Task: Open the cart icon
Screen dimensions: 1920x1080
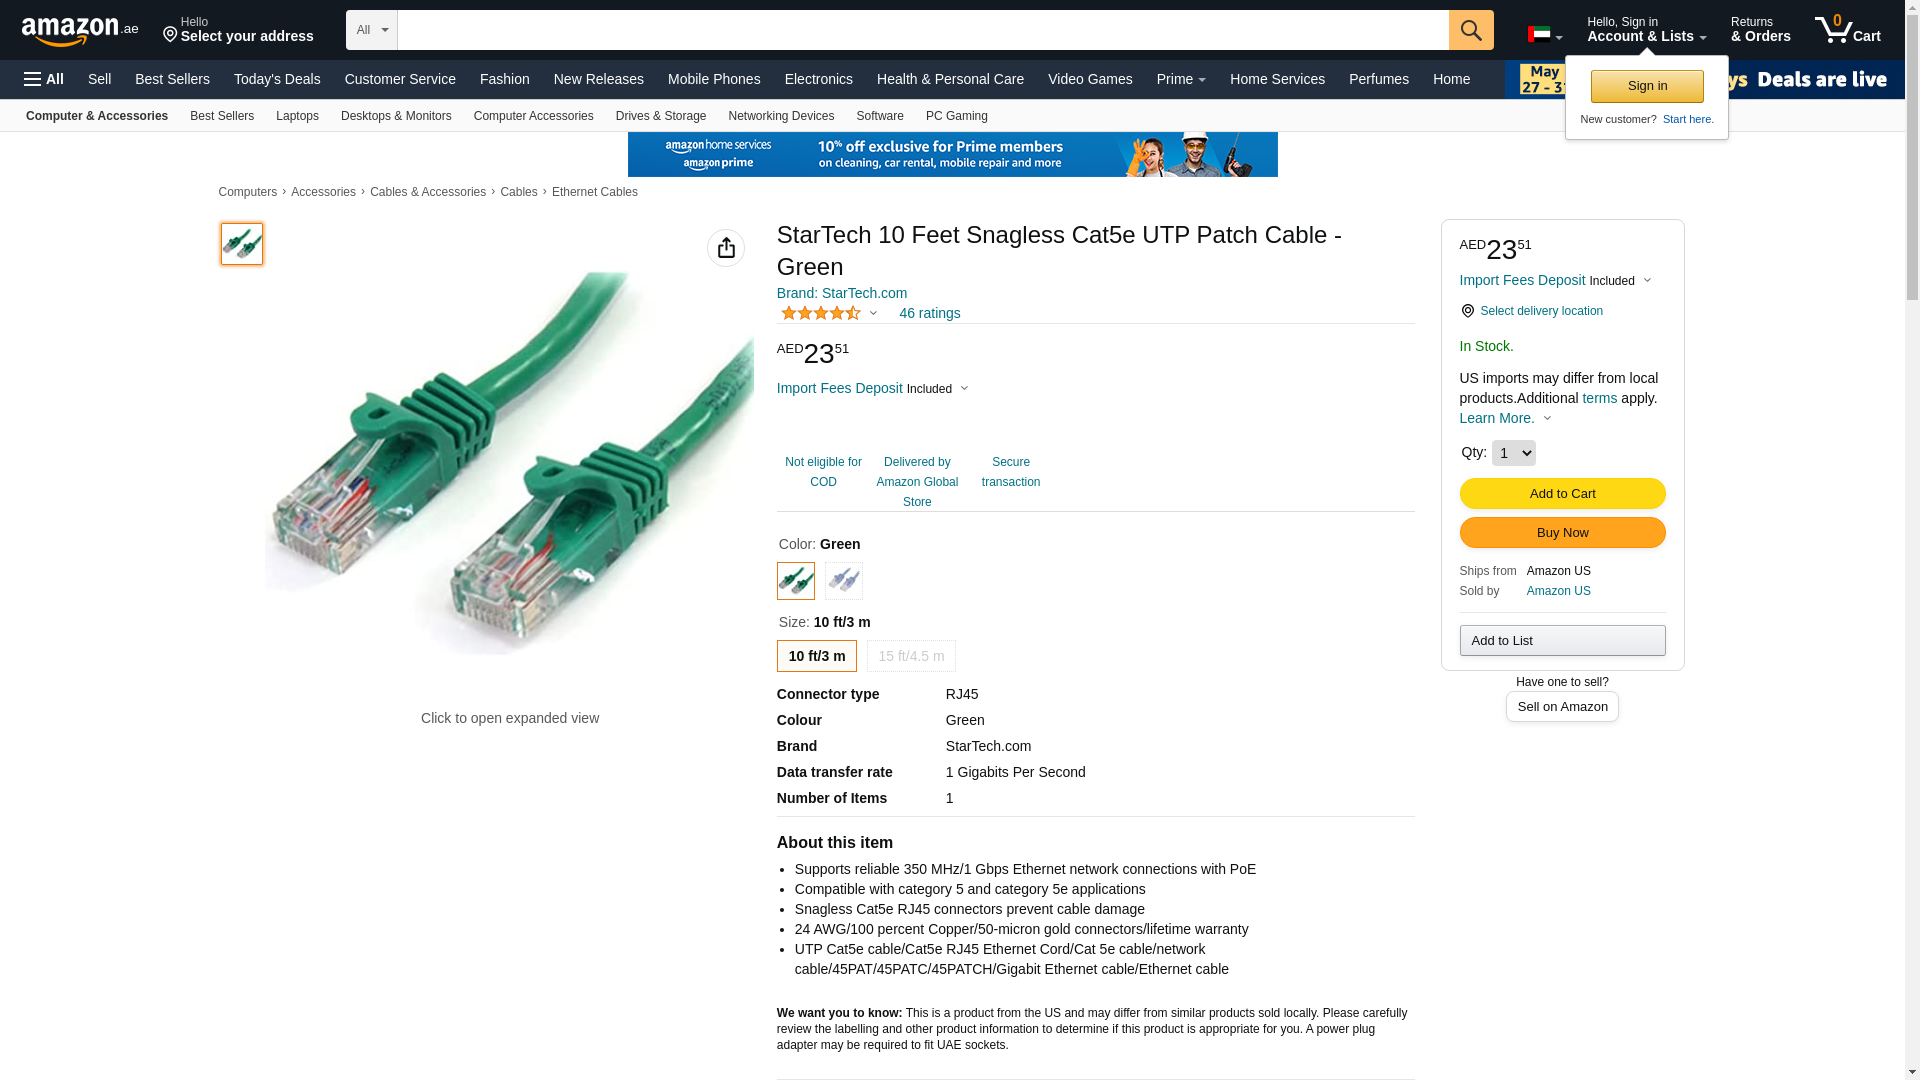Action: click(1847, 30)
